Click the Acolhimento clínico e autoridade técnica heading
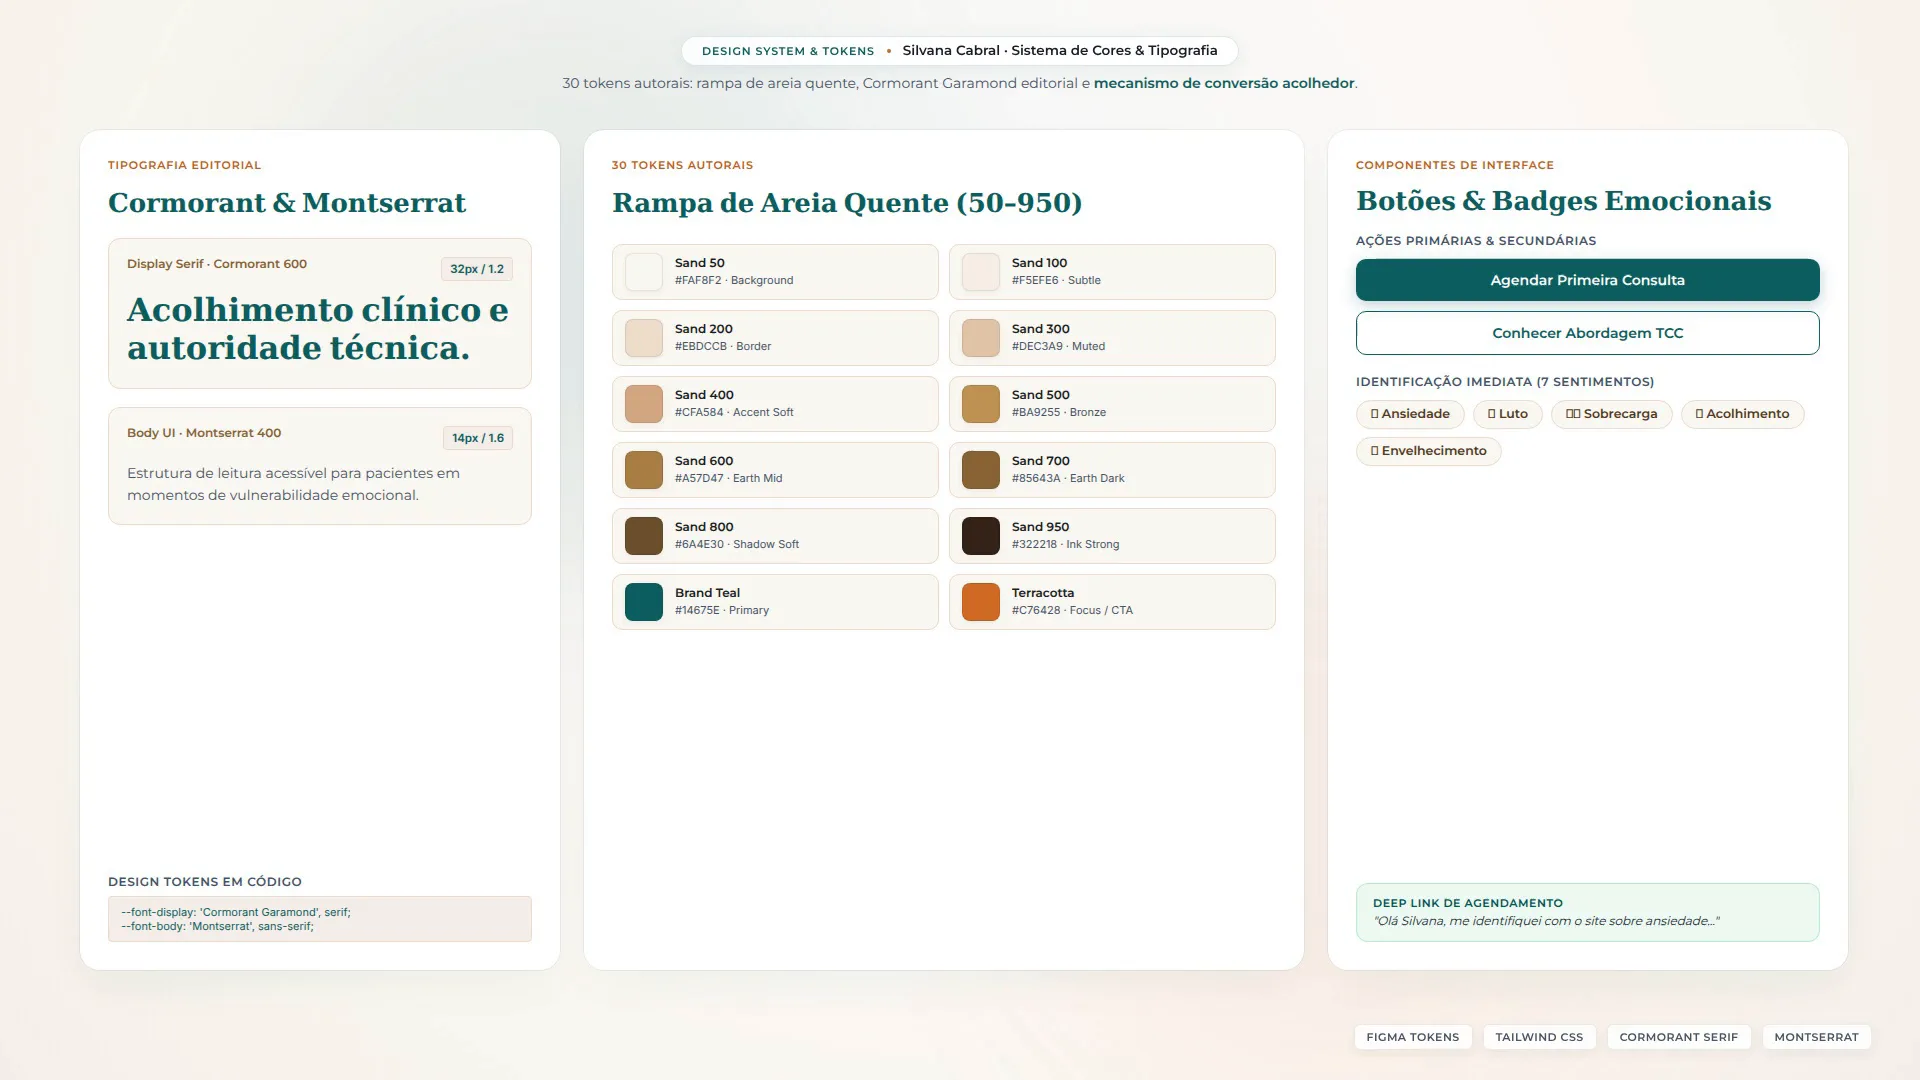The width and height of the screenshot is (1920, 1080). click(x=318, y=328)
